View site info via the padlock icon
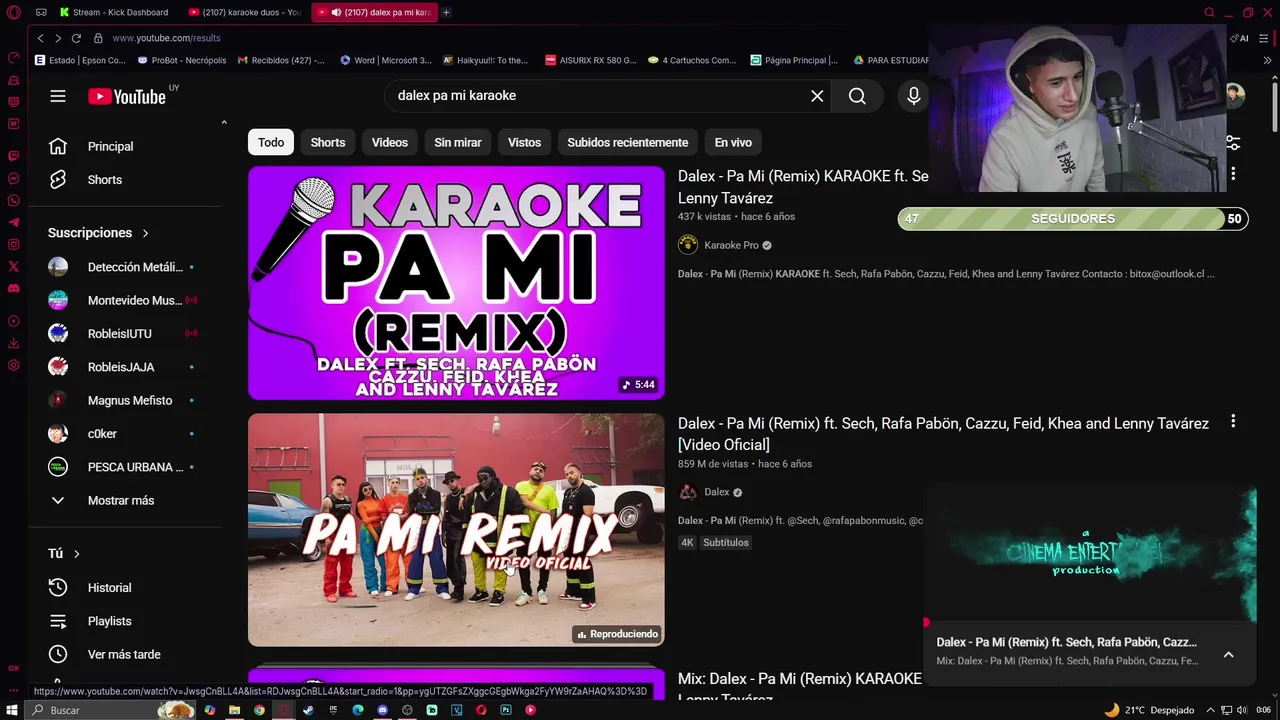 pos(98,38)
